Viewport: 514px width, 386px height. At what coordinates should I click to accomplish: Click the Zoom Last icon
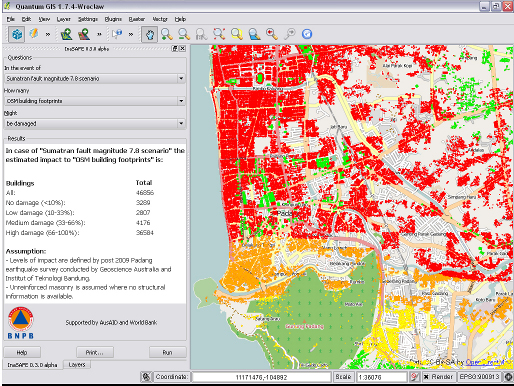[272, 34]
